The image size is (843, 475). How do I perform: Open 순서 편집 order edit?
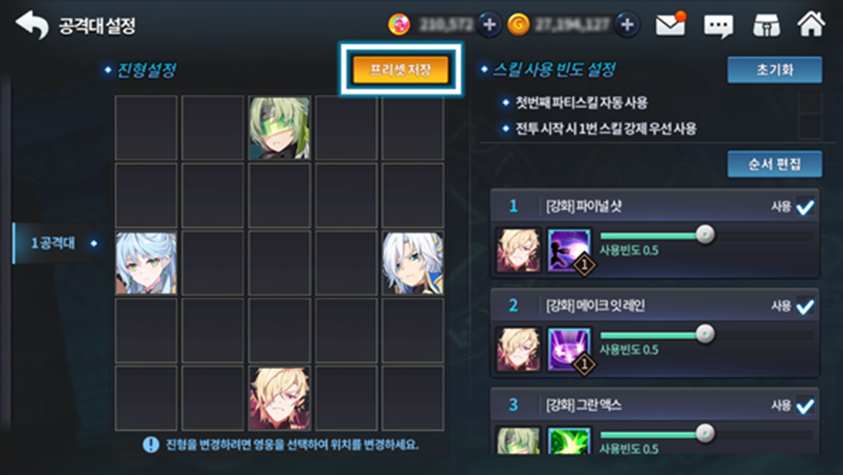pyautogui.click(x=775, y=164)
